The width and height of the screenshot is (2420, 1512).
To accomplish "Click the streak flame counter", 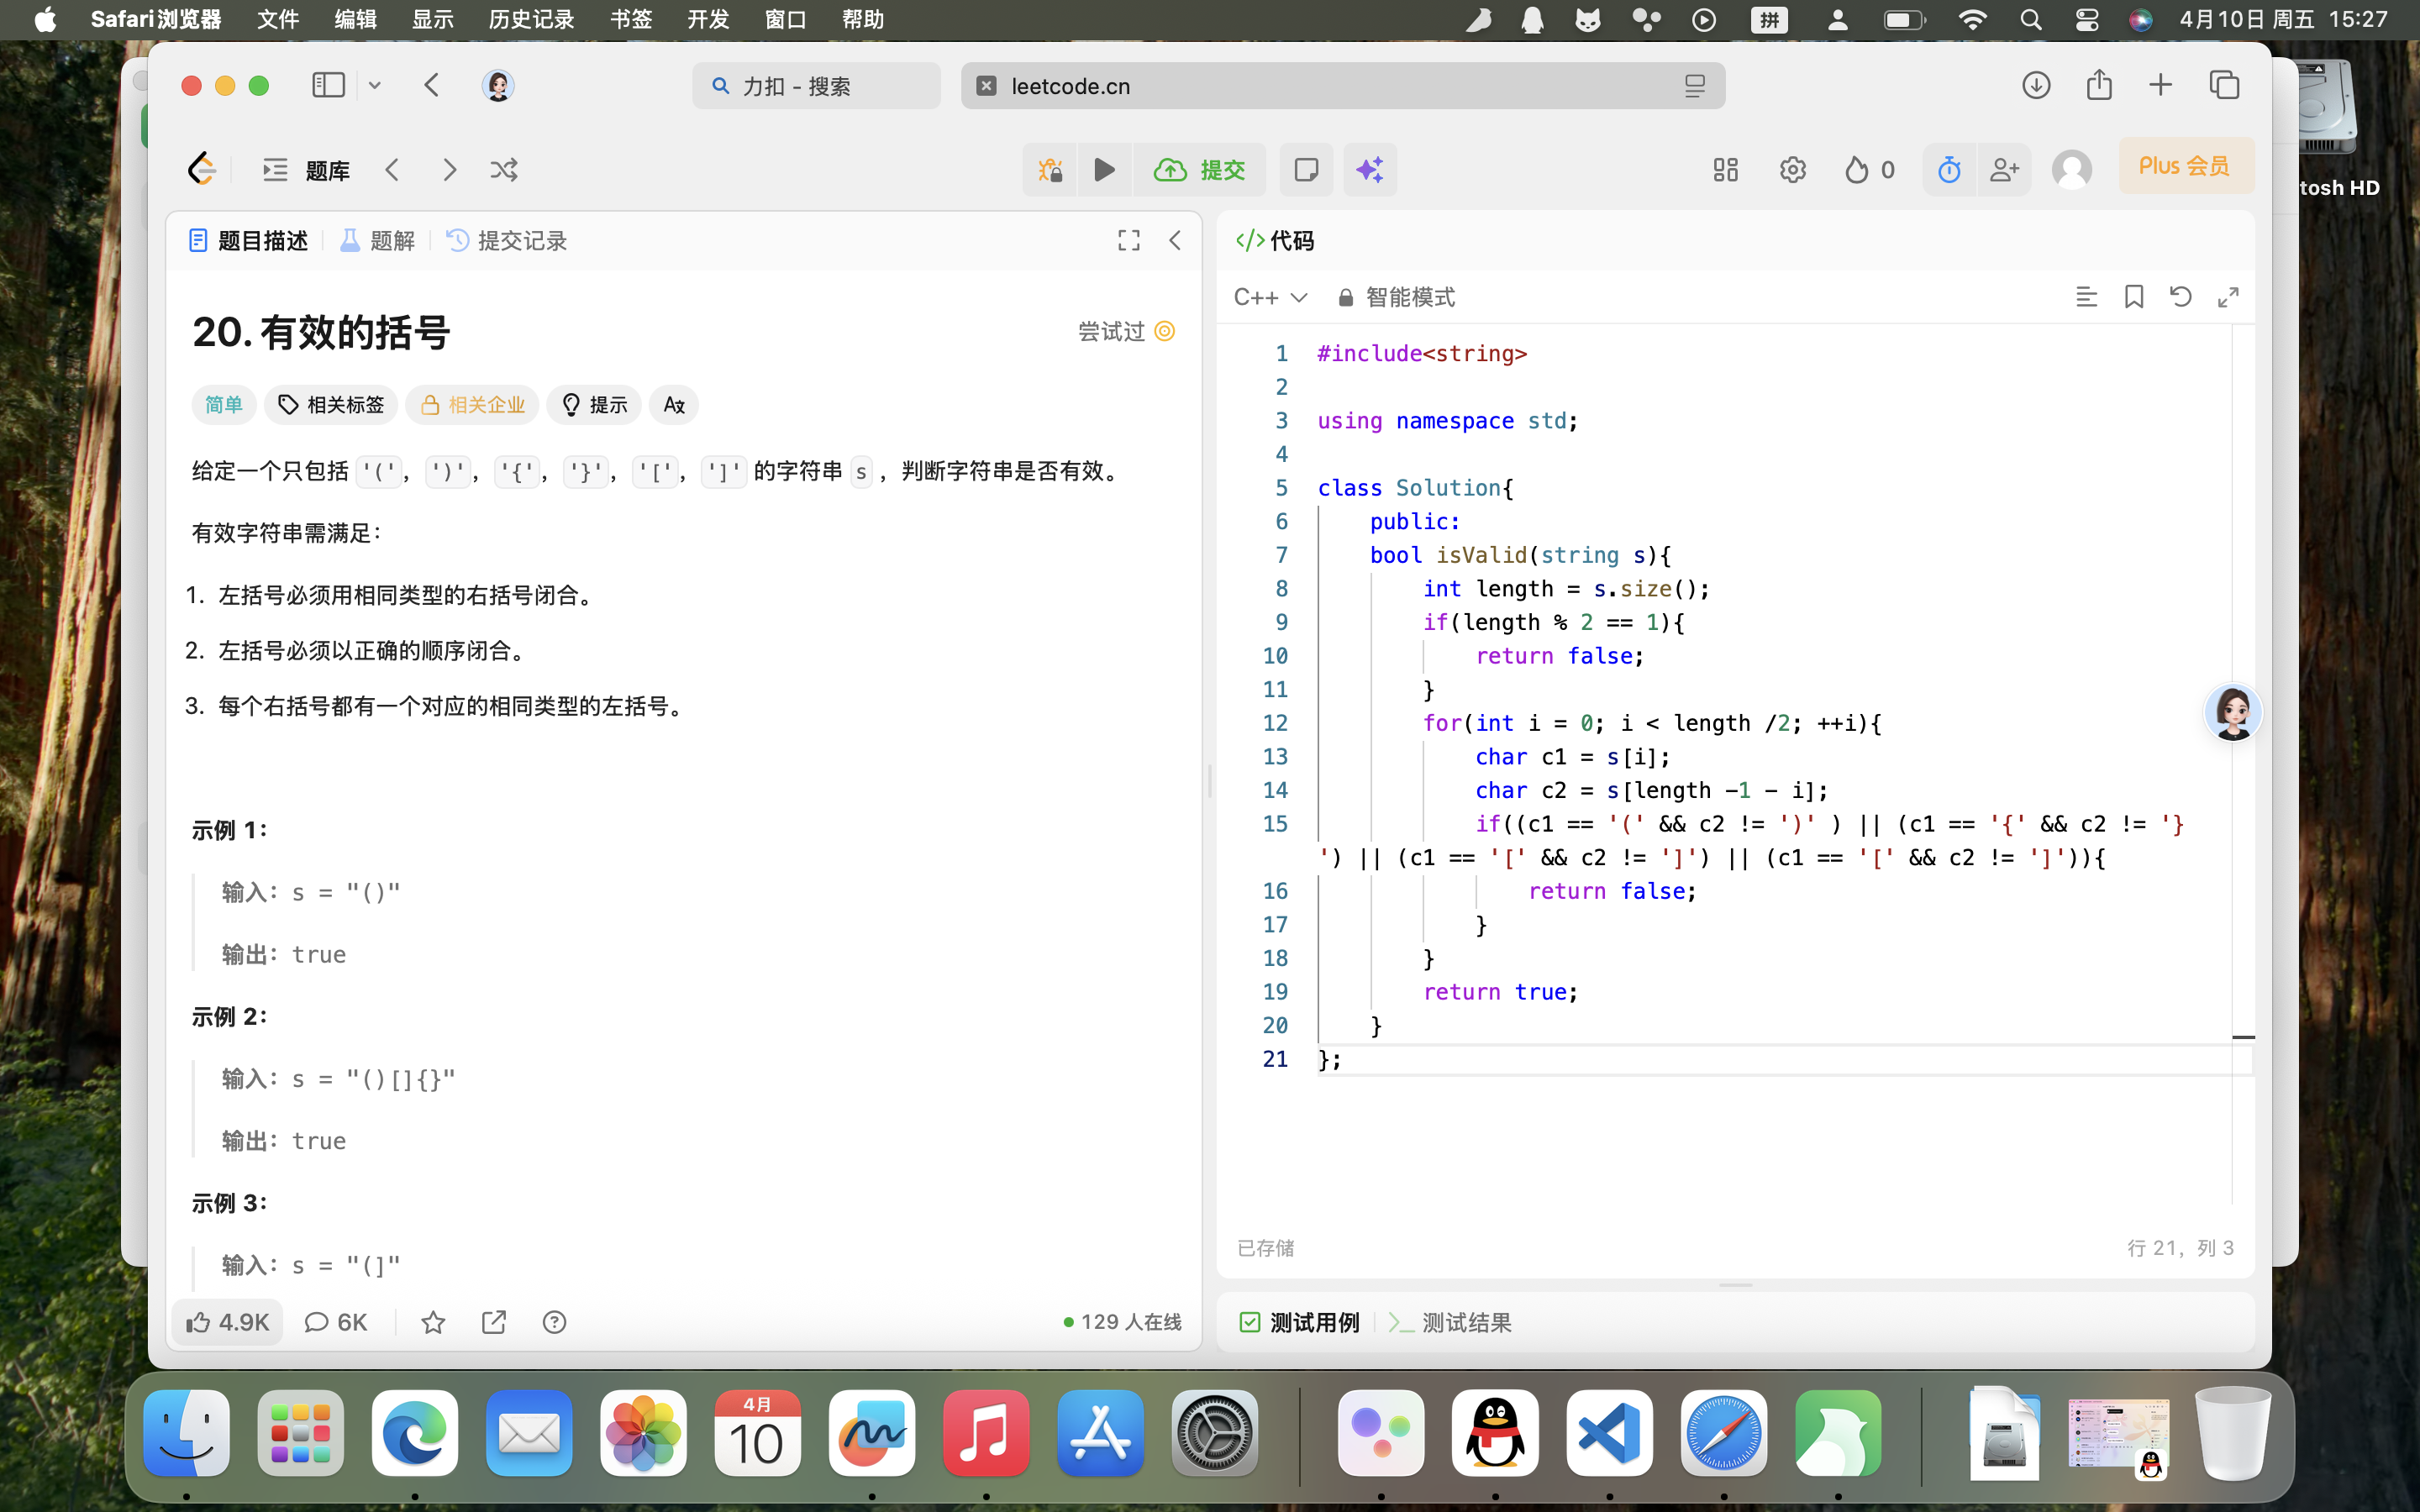I will [x=1869, y=170].
